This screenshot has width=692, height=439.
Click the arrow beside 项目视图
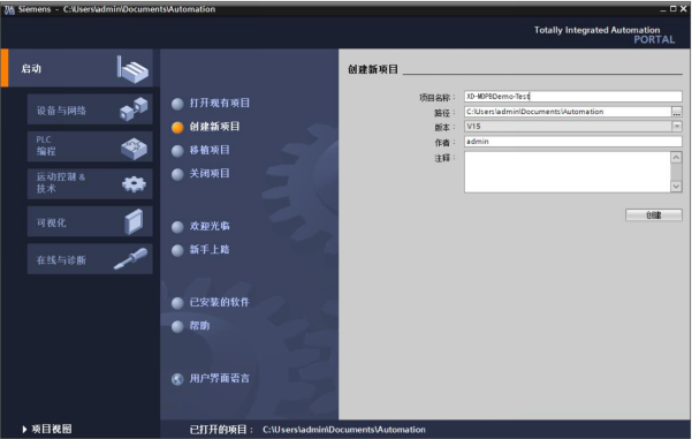click(25, 429)
